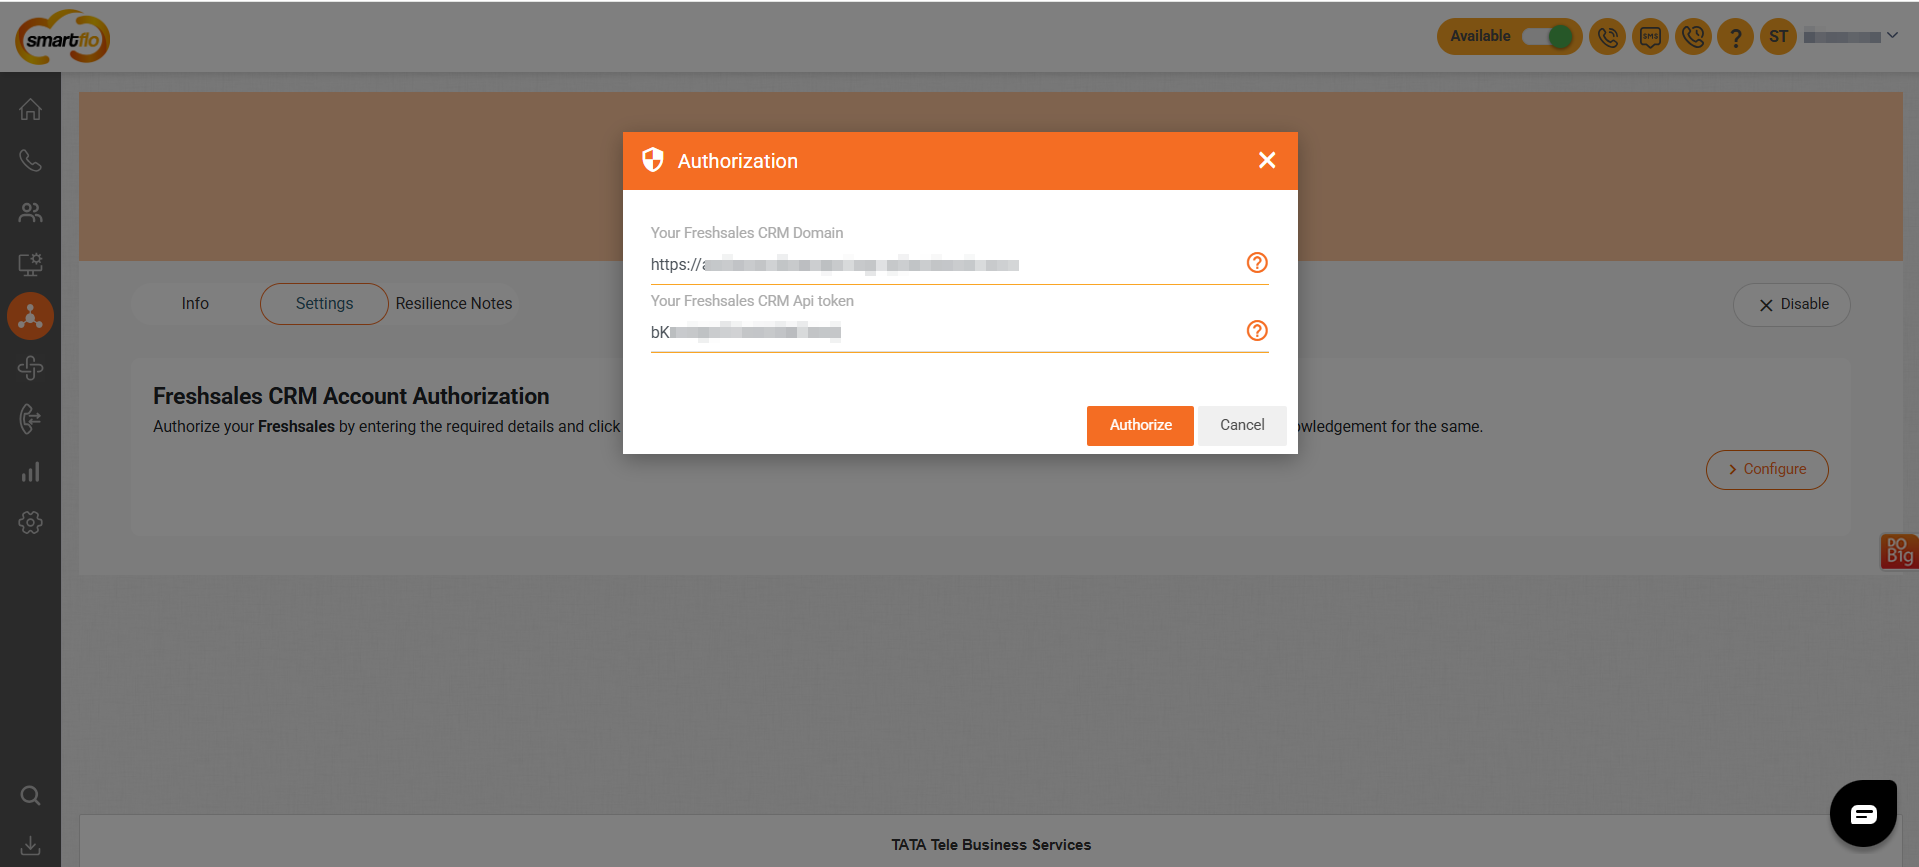Viewport: 1919px width, 867px height.
Task: Toggle the Available status switch
Action: point(1547,37)
